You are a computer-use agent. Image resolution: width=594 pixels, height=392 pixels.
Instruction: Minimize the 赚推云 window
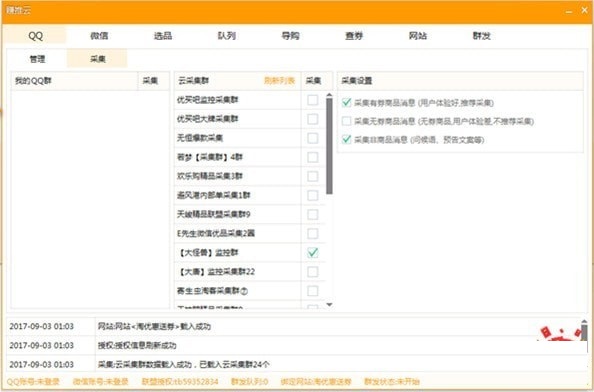tap(569, 11)
